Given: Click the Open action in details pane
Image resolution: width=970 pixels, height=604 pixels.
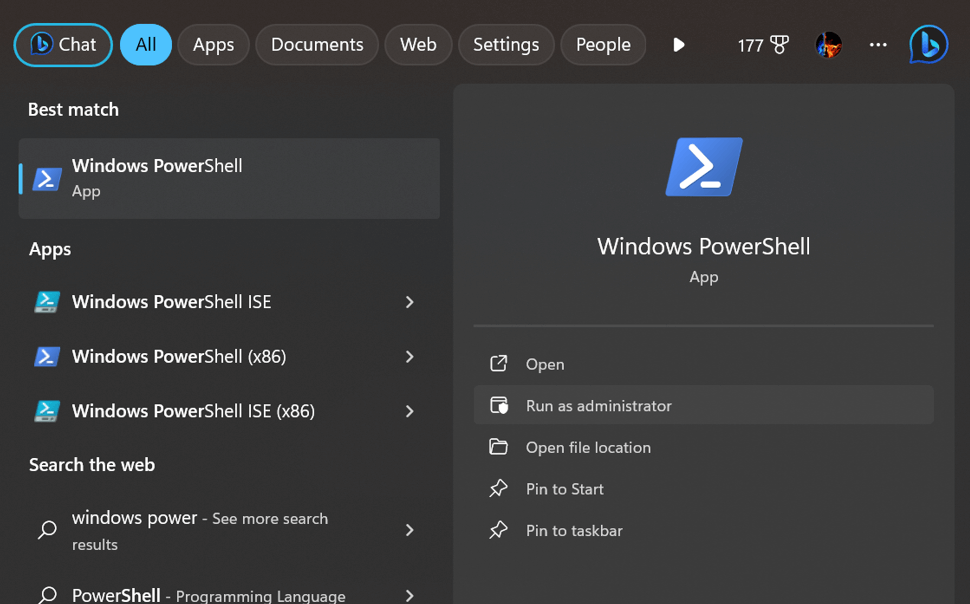Looking at the screenshot, I should [x=703, y=364].
